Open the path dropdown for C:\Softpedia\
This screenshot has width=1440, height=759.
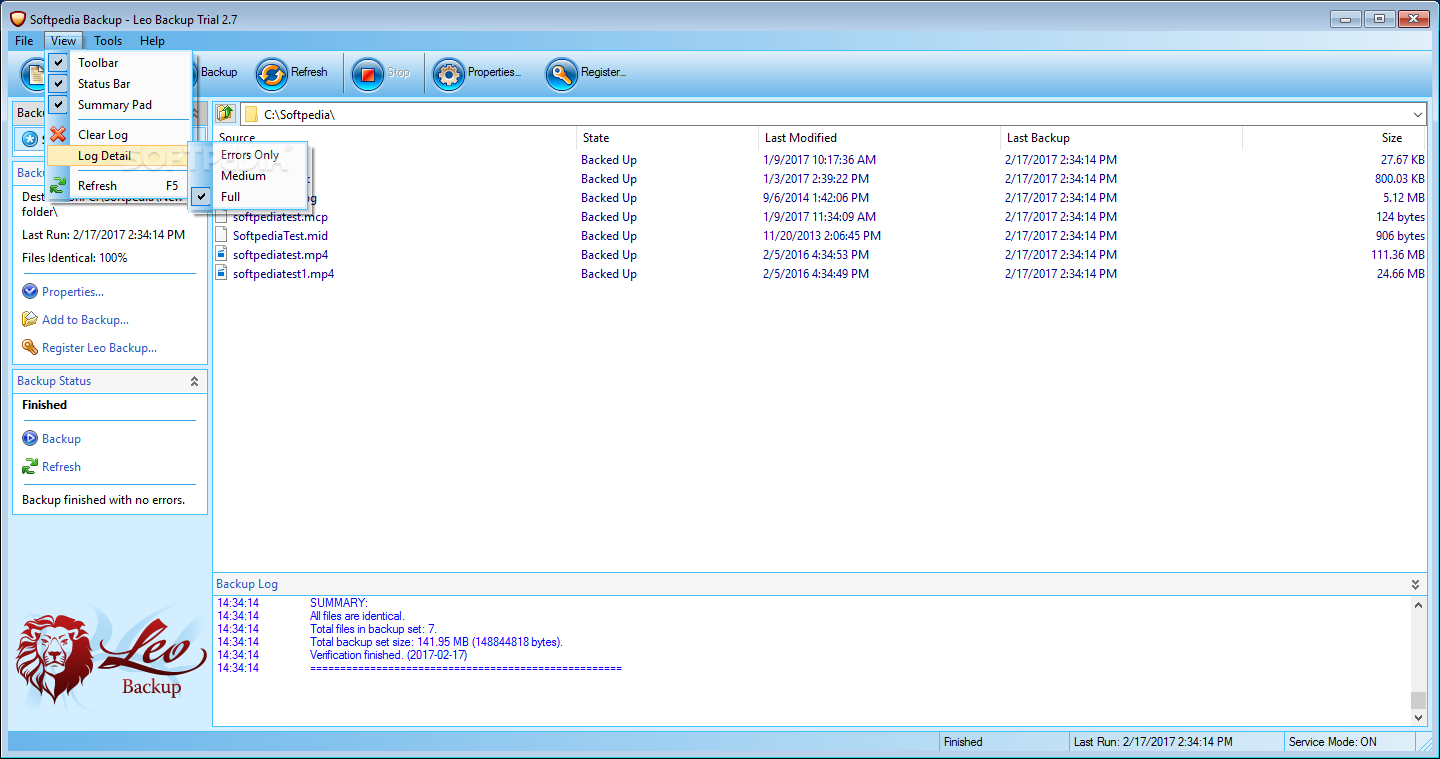click(x=1418, y=114)
